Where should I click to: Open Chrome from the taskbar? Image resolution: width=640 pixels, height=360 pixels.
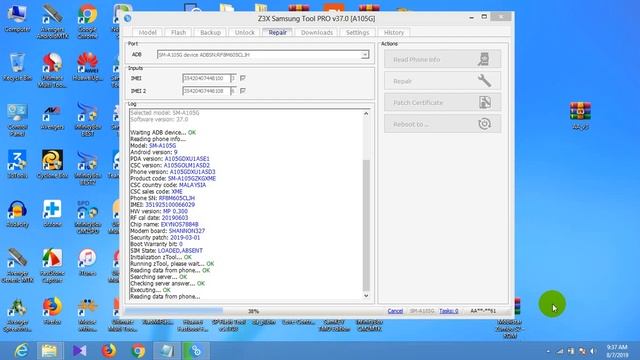click(x=138, y=351)
